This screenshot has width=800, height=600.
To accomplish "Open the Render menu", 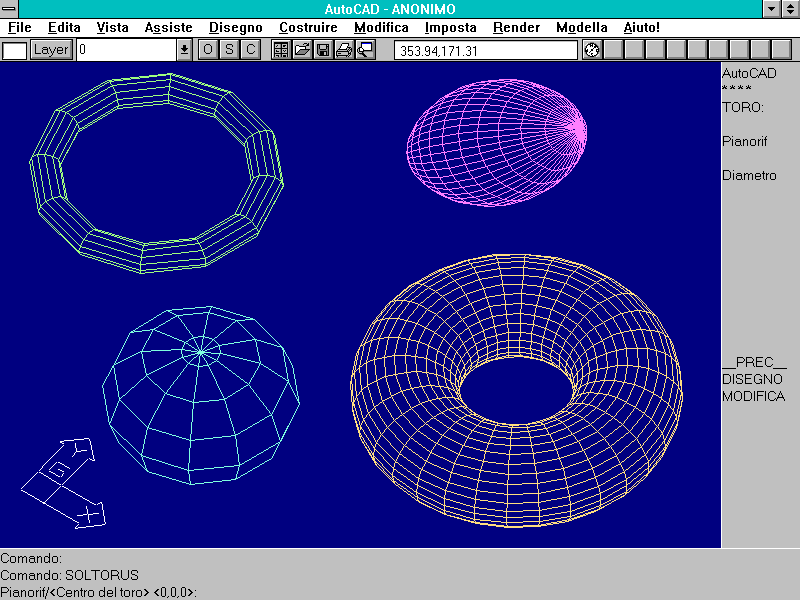I will (x=516, y=28).
